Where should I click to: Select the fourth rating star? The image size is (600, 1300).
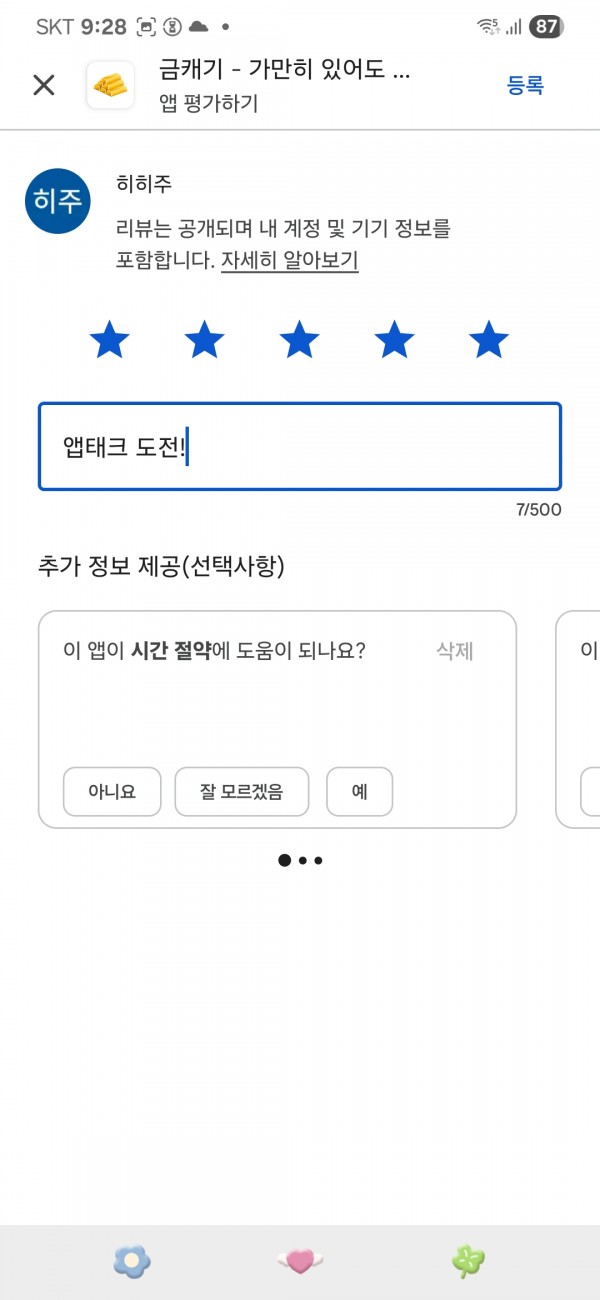tap(394, 340)
